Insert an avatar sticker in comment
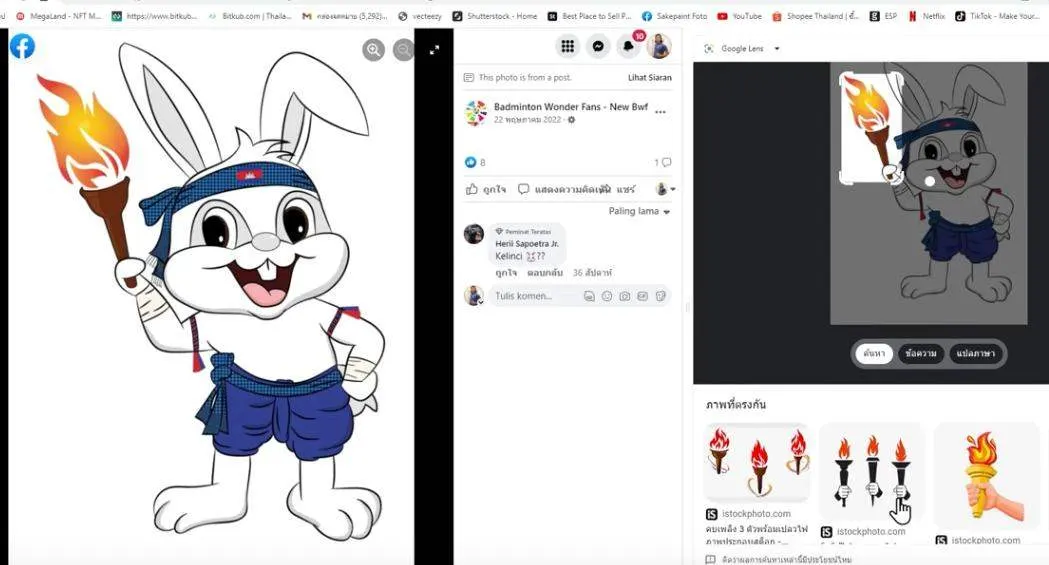This screenshot has height=565, width=1049. click(589, 296)
